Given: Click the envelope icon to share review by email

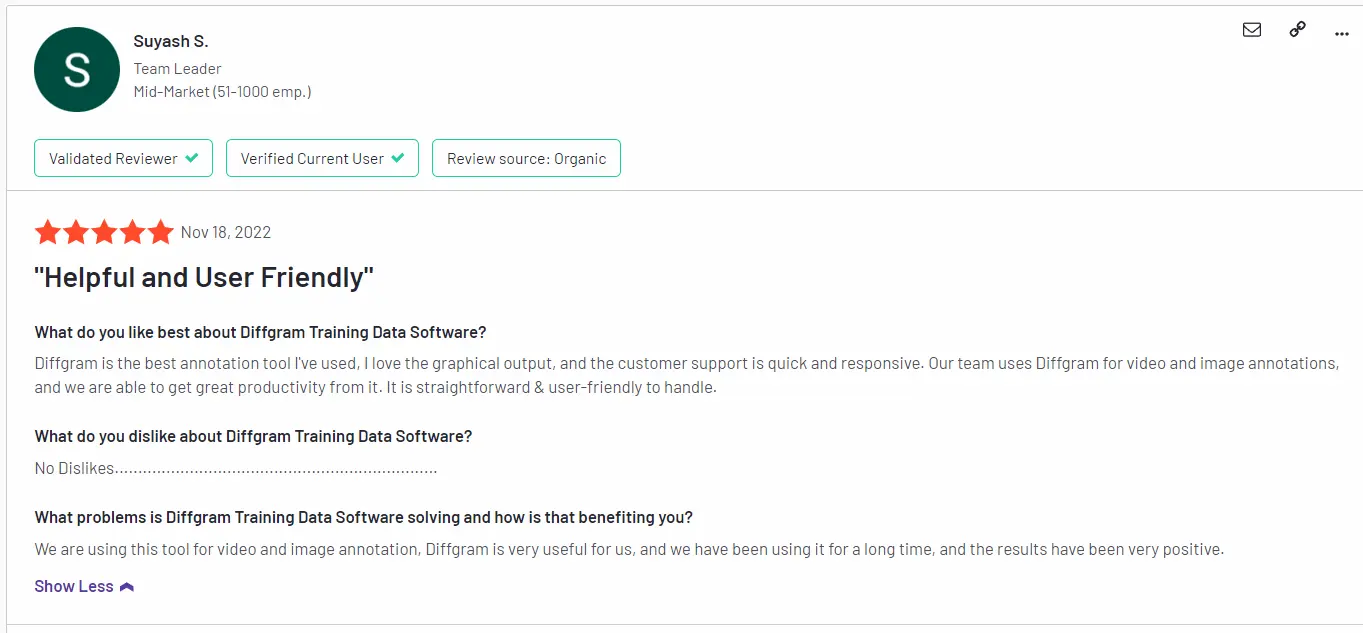Looking at the screenshot, I should coord(1251,30).
